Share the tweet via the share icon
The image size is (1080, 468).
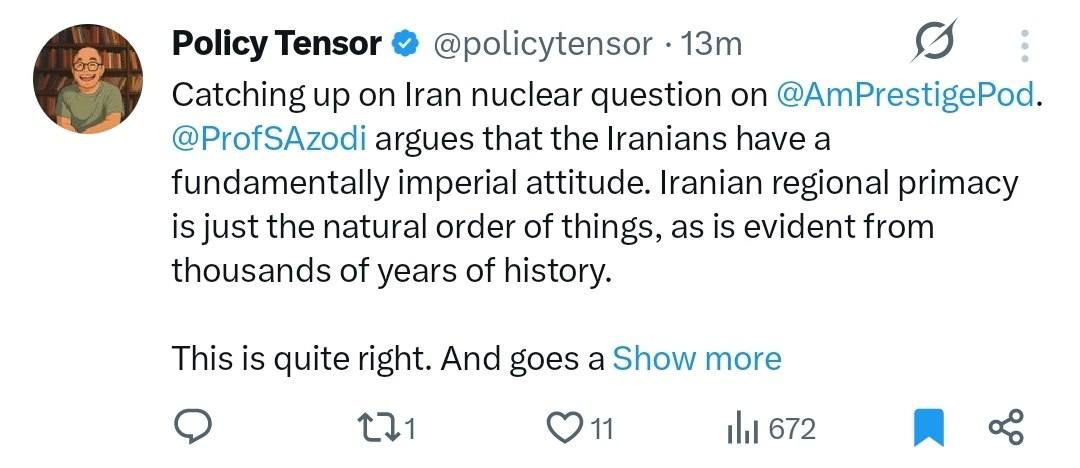pyautogui.click(x=1006, y=427)
